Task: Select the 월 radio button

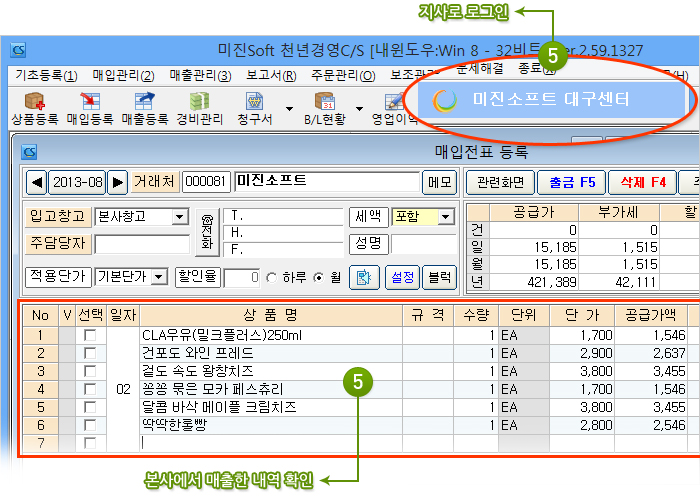Action: [319, 278]
